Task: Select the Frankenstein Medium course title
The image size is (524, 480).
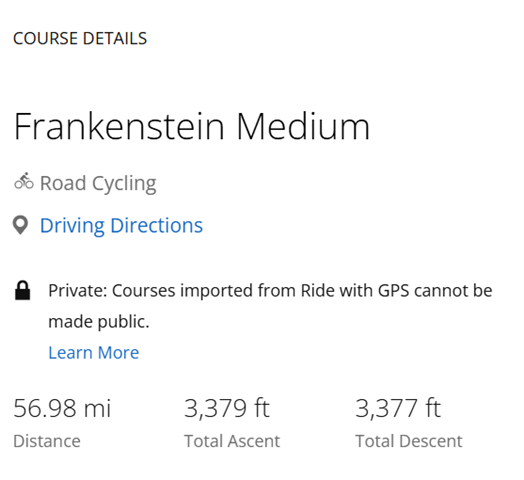Action: (x=192, y=126)
